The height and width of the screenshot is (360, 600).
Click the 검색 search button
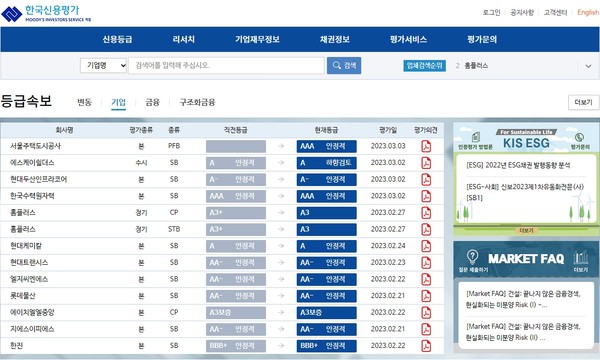344,65
